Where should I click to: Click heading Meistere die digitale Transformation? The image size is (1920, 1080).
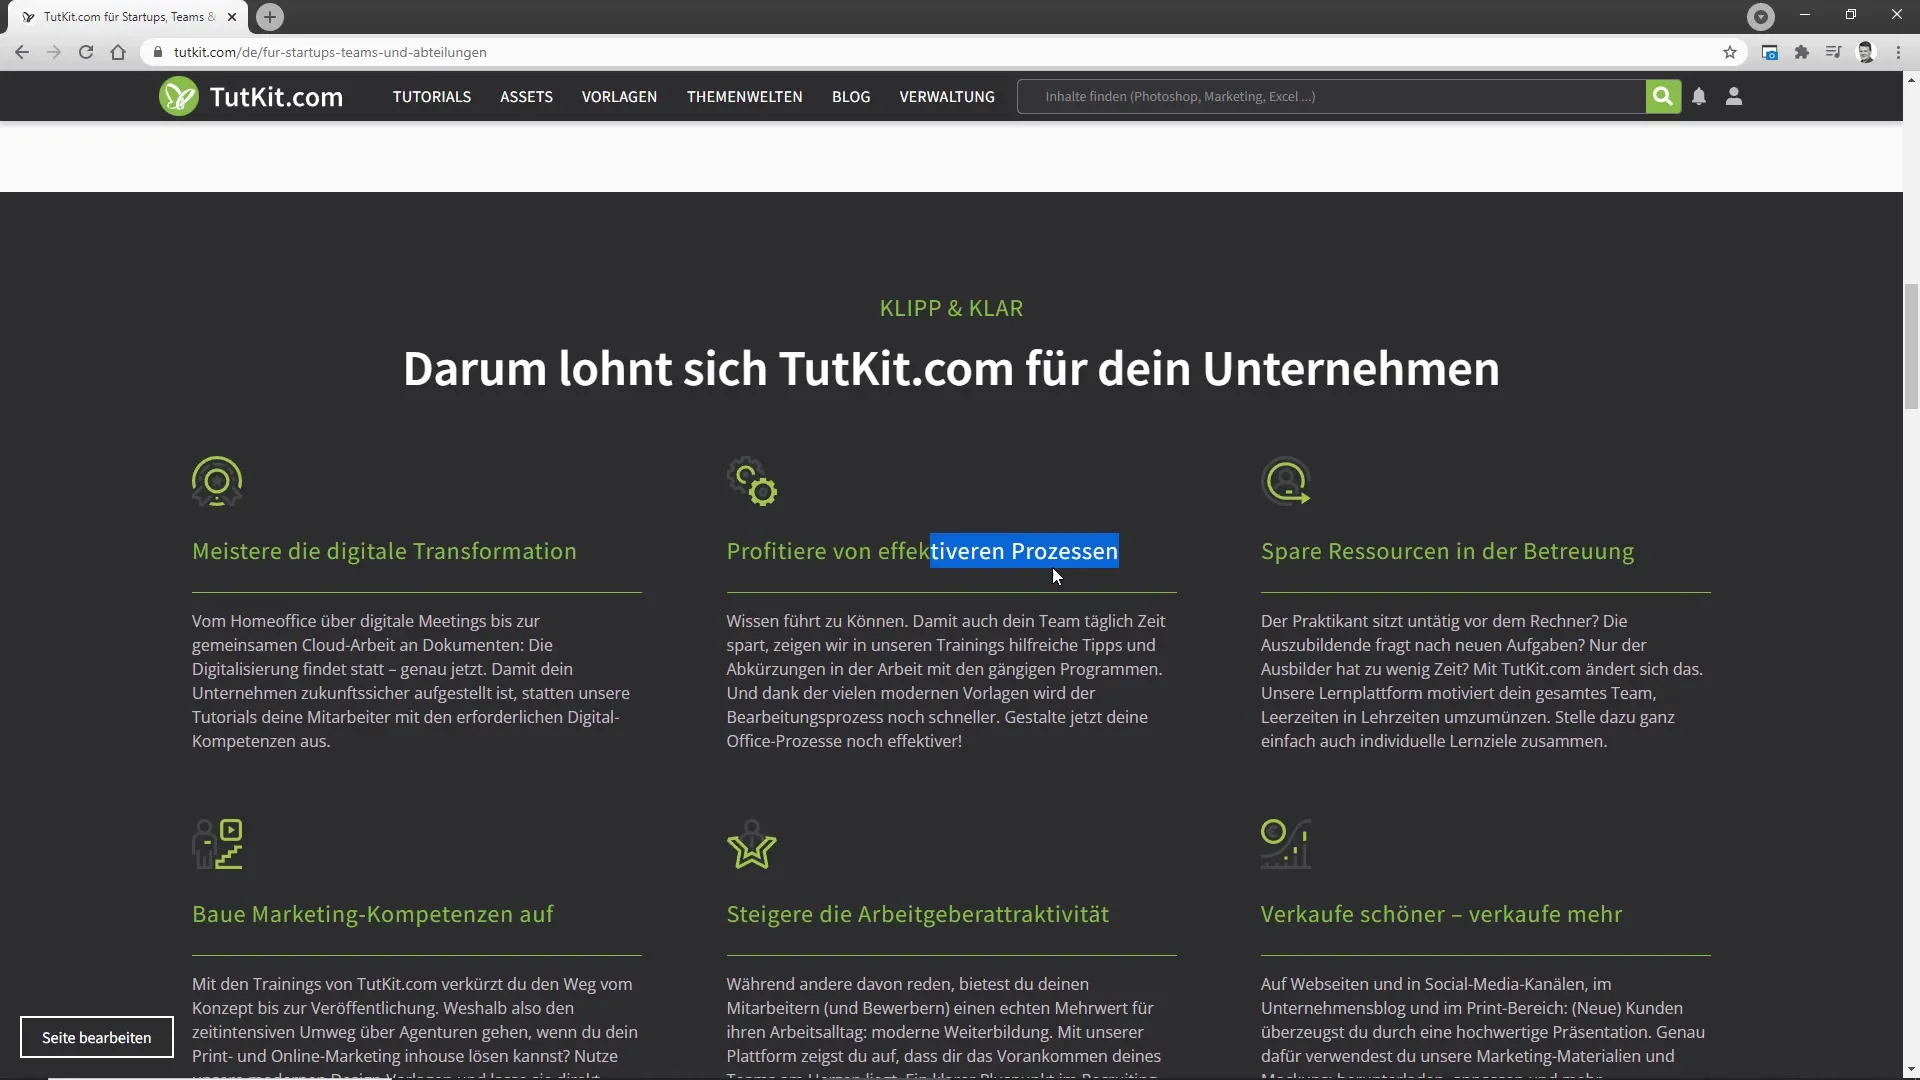[384, 551]
